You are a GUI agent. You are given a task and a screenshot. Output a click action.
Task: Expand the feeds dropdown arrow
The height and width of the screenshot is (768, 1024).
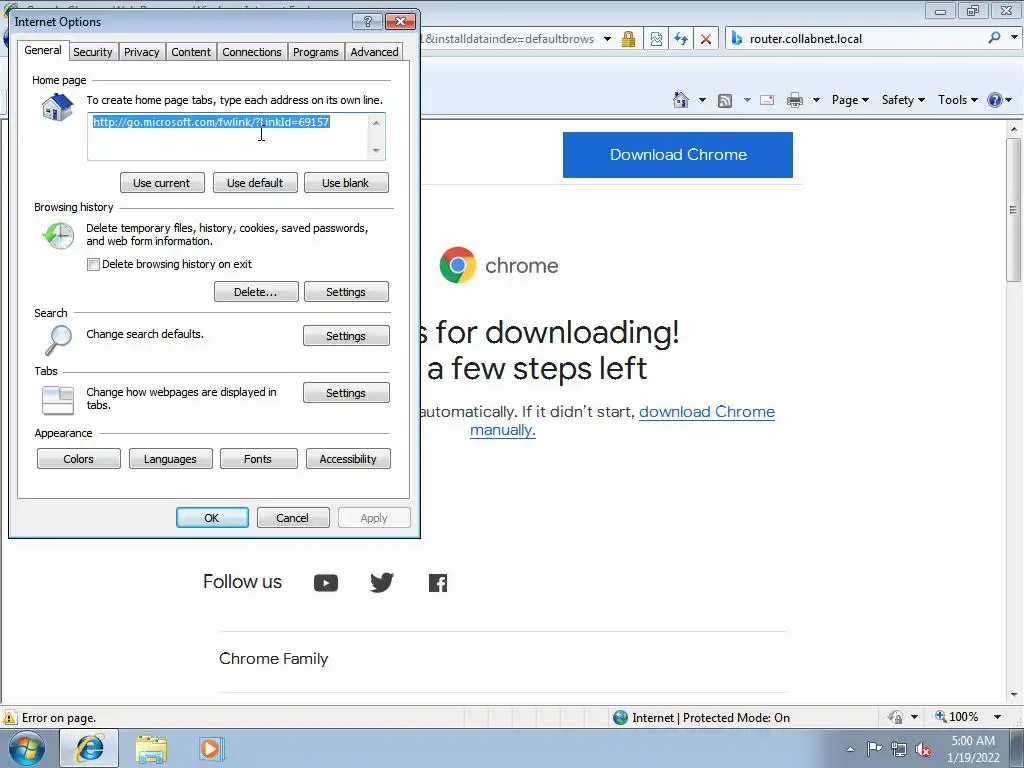point(747,100)
